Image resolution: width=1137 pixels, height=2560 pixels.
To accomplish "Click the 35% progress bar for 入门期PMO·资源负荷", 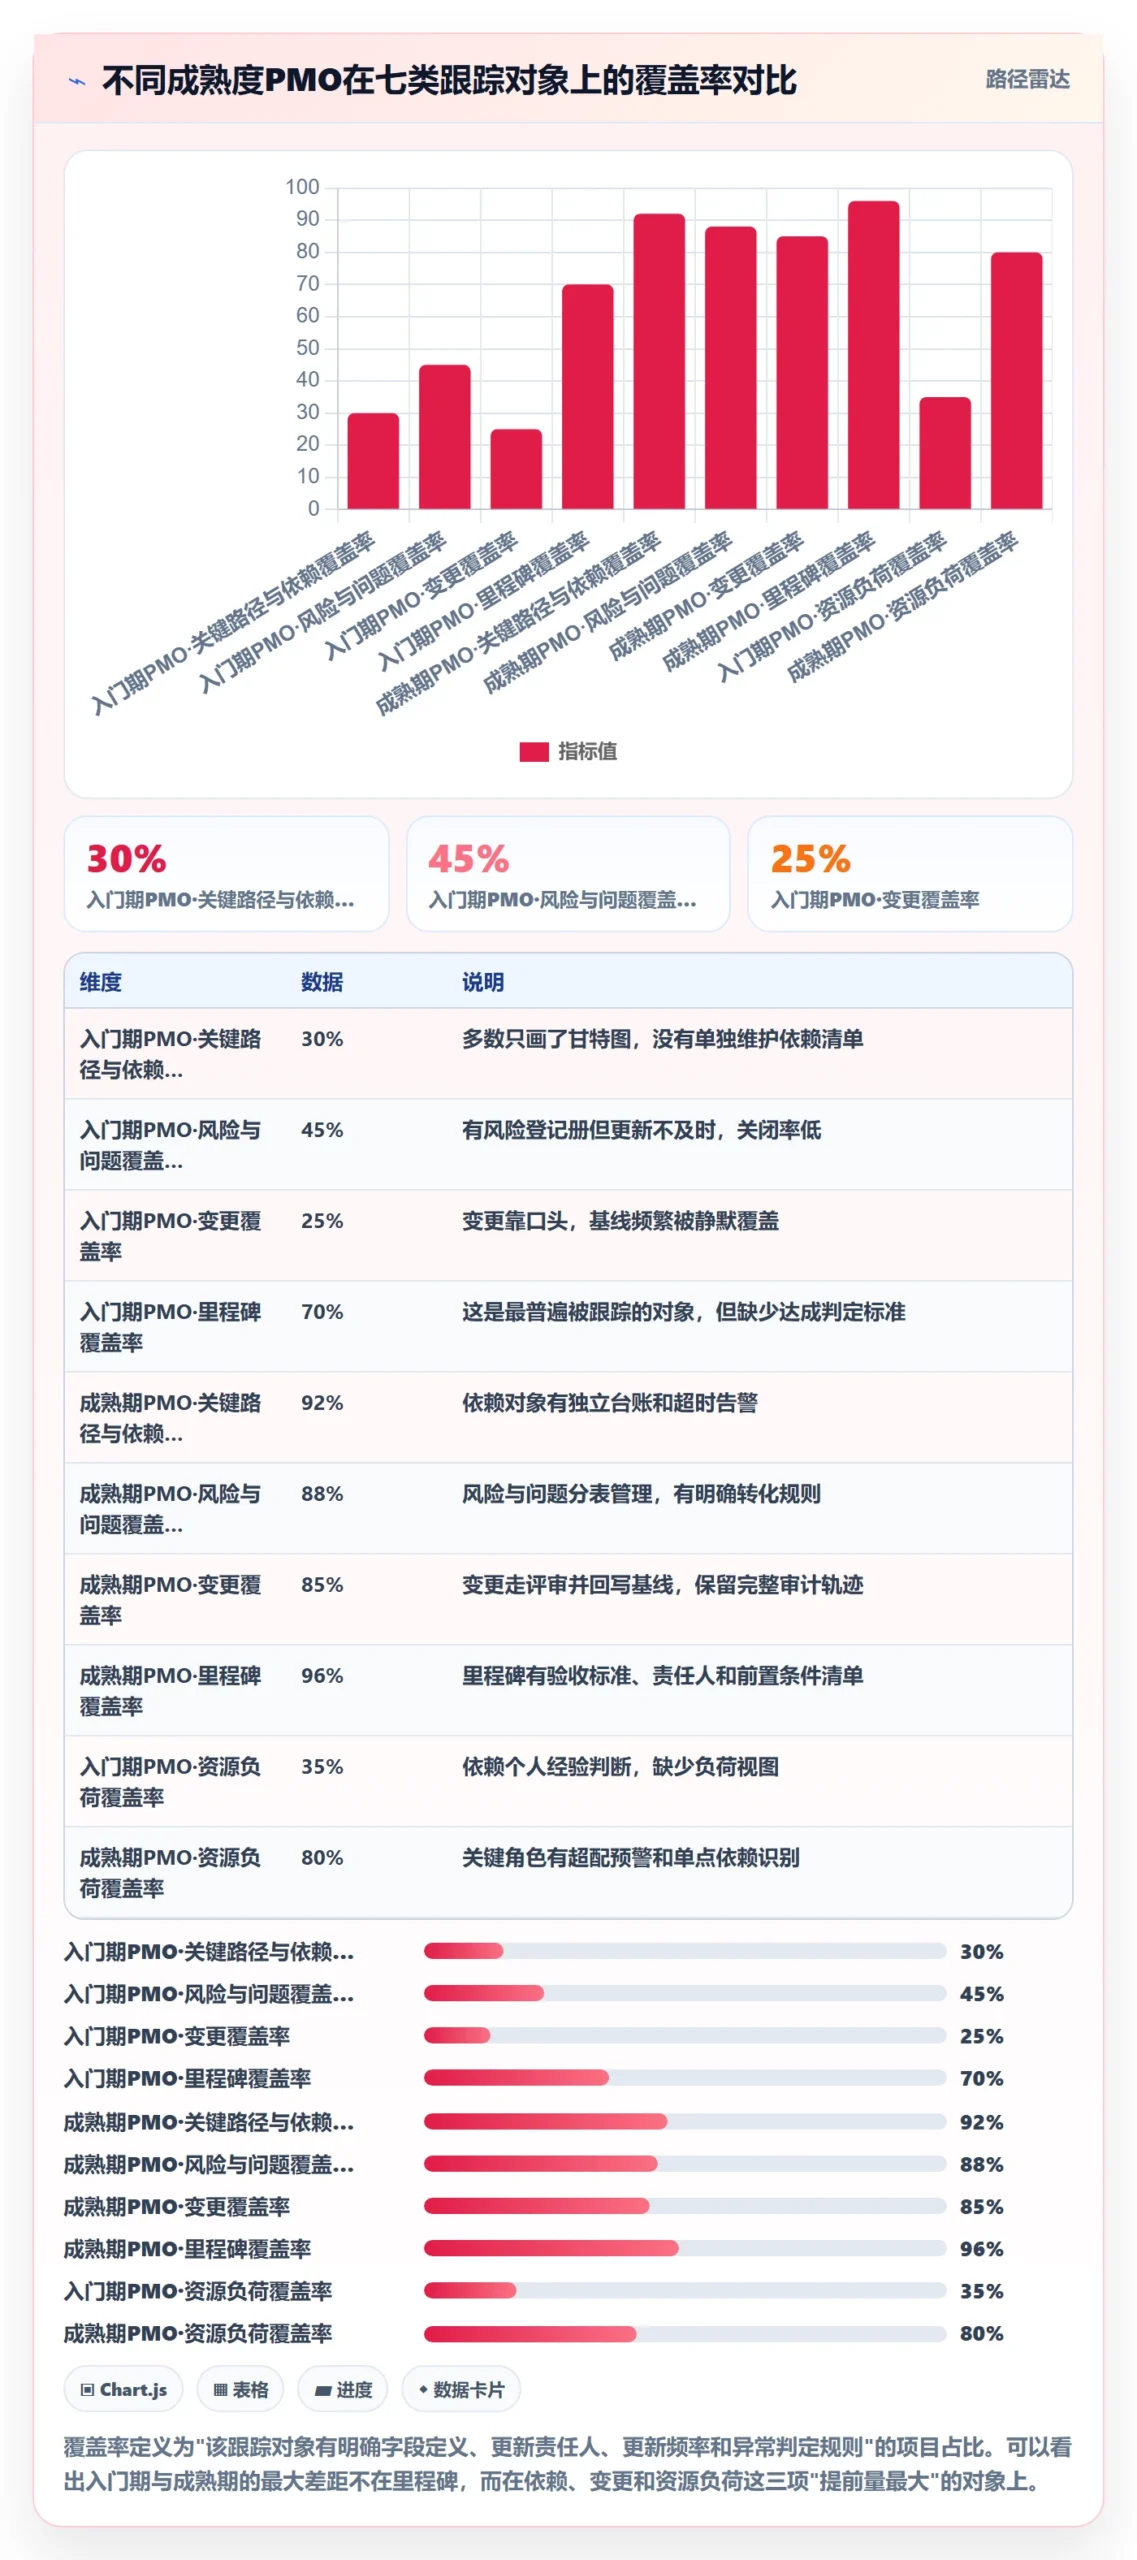I will point(684,2290).
